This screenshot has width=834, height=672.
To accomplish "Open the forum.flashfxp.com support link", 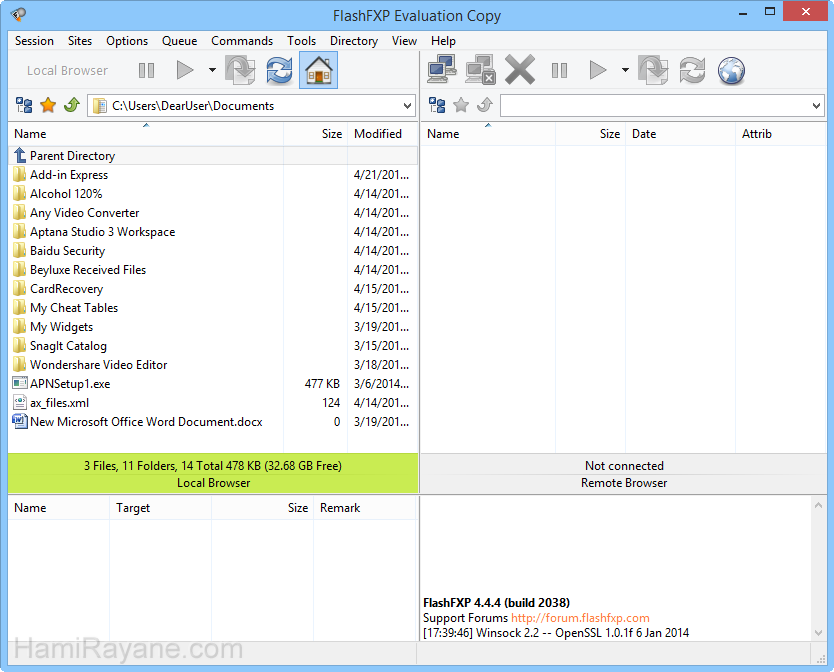I will (x=580, y=618).
